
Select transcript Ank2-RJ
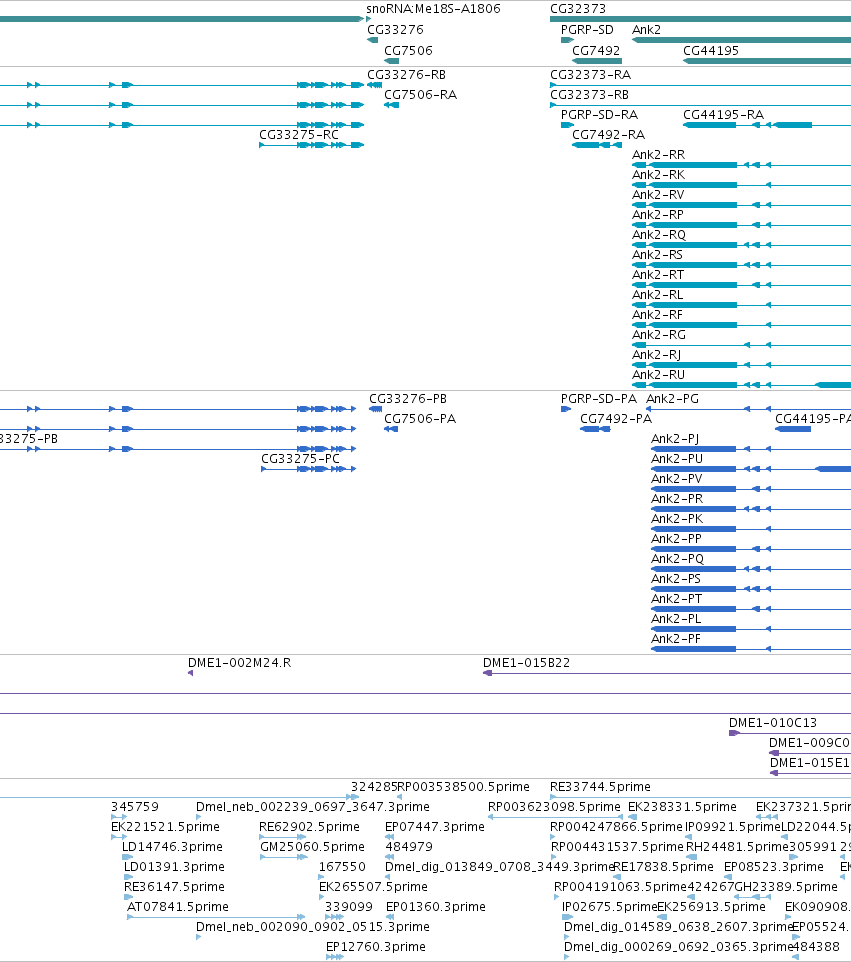(657, 355)
